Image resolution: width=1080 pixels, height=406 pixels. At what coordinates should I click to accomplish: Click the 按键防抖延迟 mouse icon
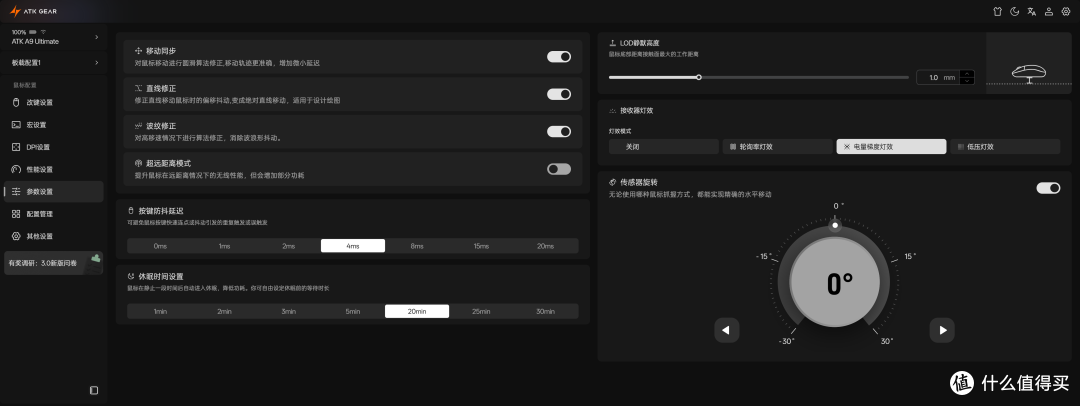click(131, 211)
